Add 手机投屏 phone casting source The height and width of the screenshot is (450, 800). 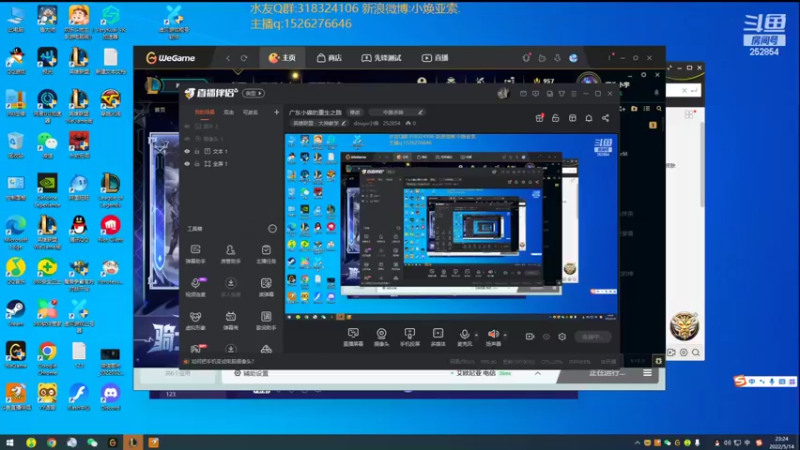[x=410, y=337]
